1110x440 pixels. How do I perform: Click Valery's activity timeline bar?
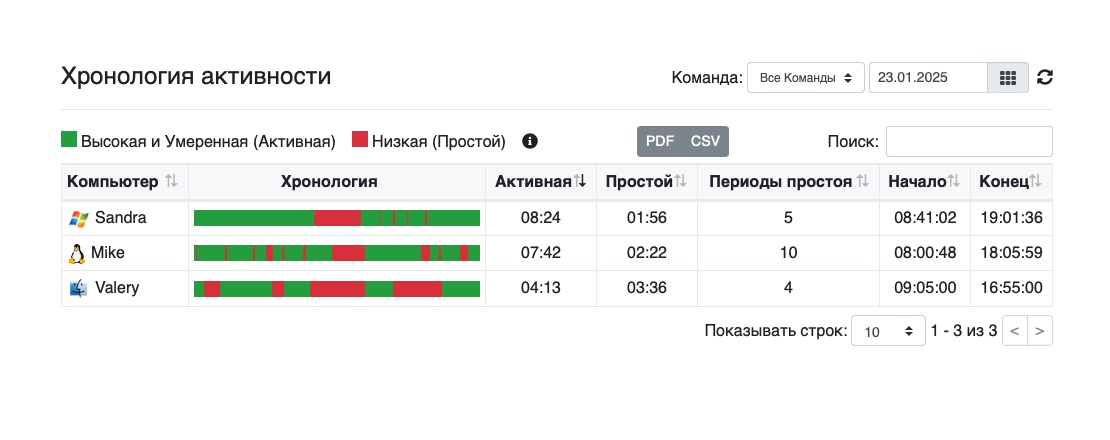[x=337, y=289]
